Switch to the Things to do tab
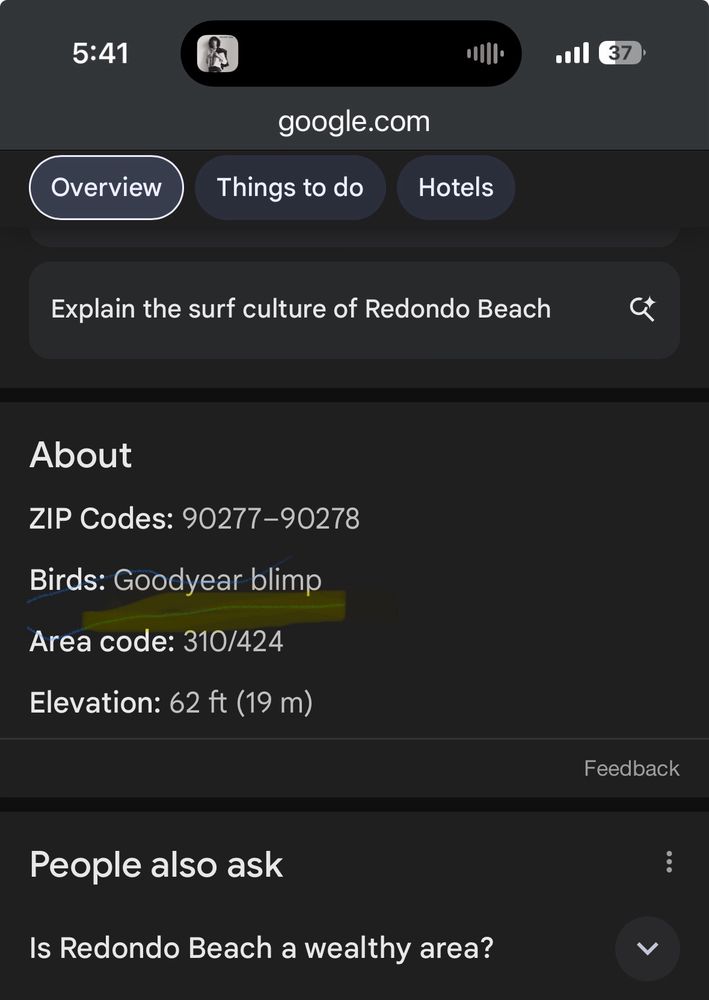 tap(290, 187)
